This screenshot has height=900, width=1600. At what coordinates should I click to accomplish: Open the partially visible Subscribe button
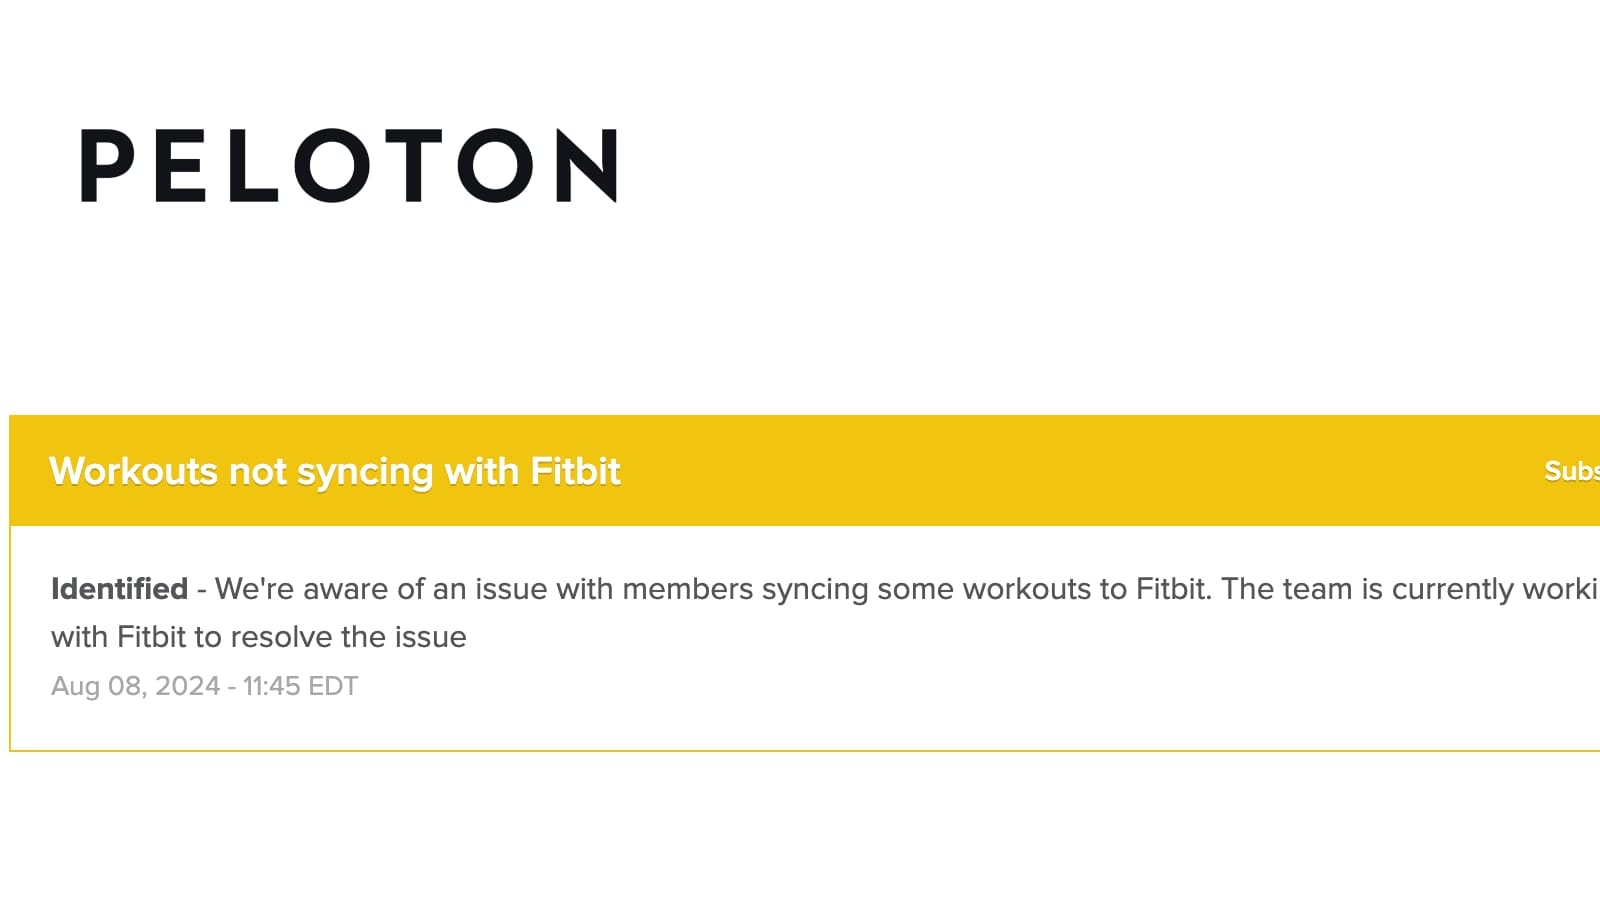pyautogui.click(x=1571, y=471)
